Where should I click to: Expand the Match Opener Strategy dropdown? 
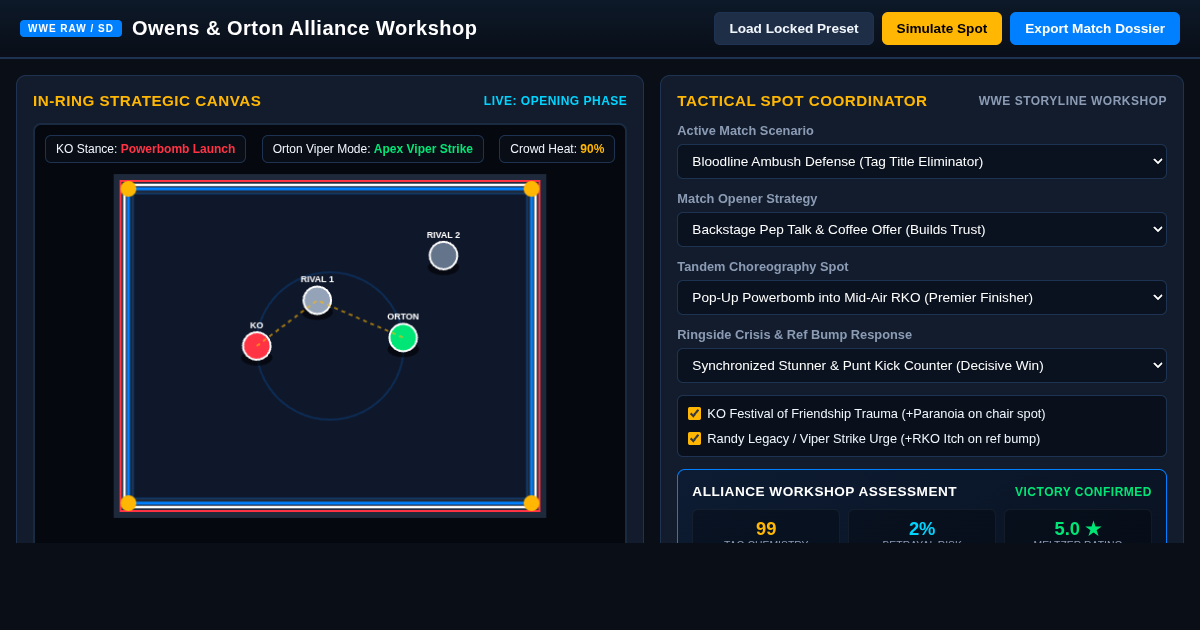point(922,229)
